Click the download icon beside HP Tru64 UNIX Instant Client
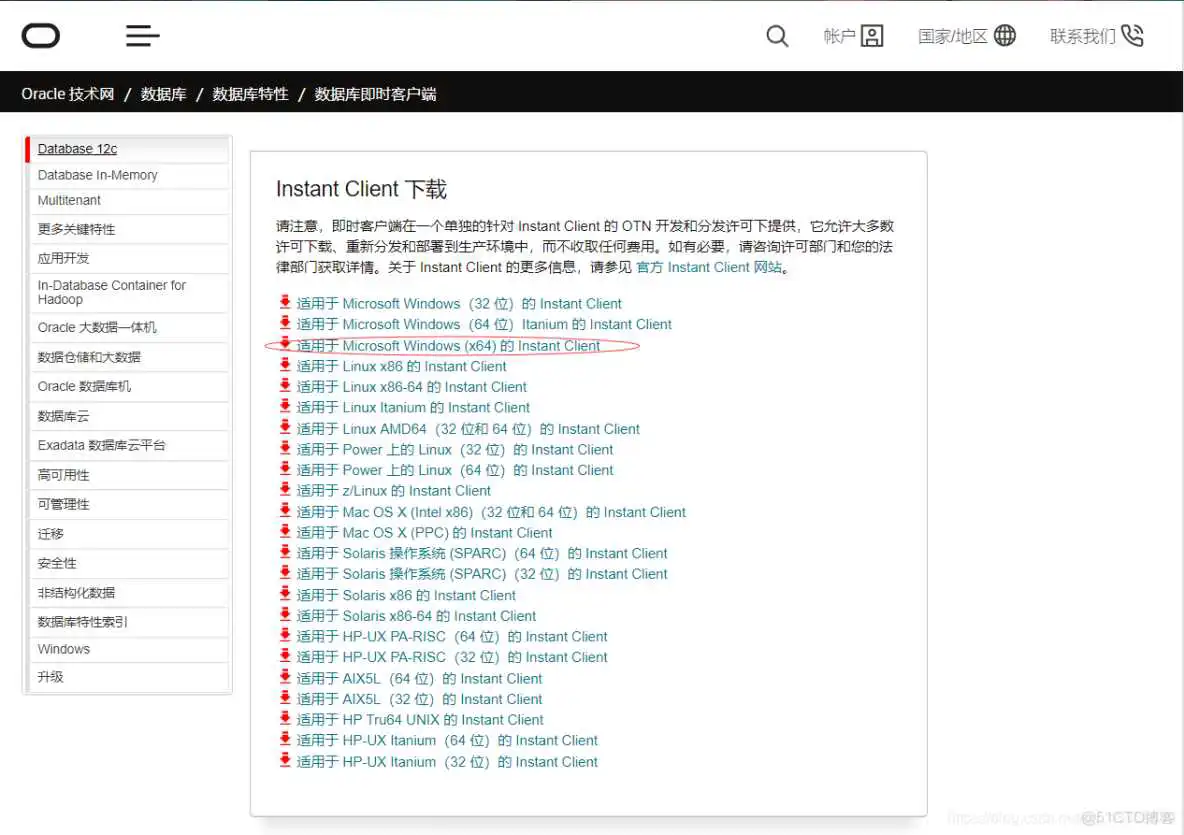Viewport: 1184px width, 835px height. [283, 719]
